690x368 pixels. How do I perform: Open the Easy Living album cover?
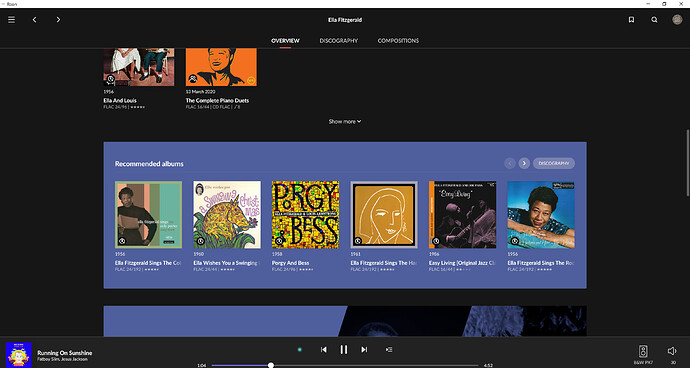462,214
